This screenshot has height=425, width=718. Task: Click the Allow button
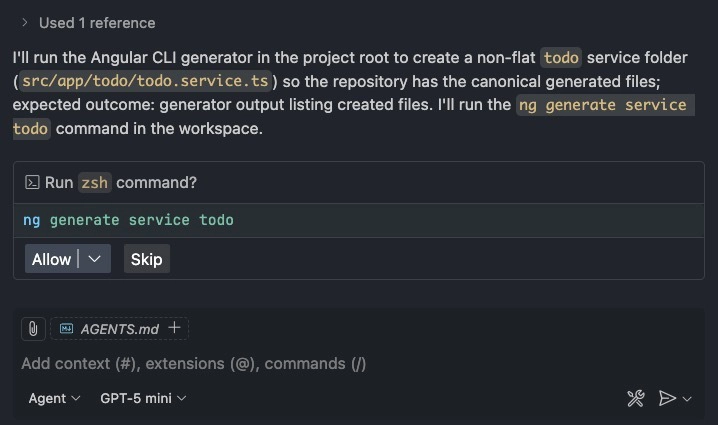[x=52, y=259]
